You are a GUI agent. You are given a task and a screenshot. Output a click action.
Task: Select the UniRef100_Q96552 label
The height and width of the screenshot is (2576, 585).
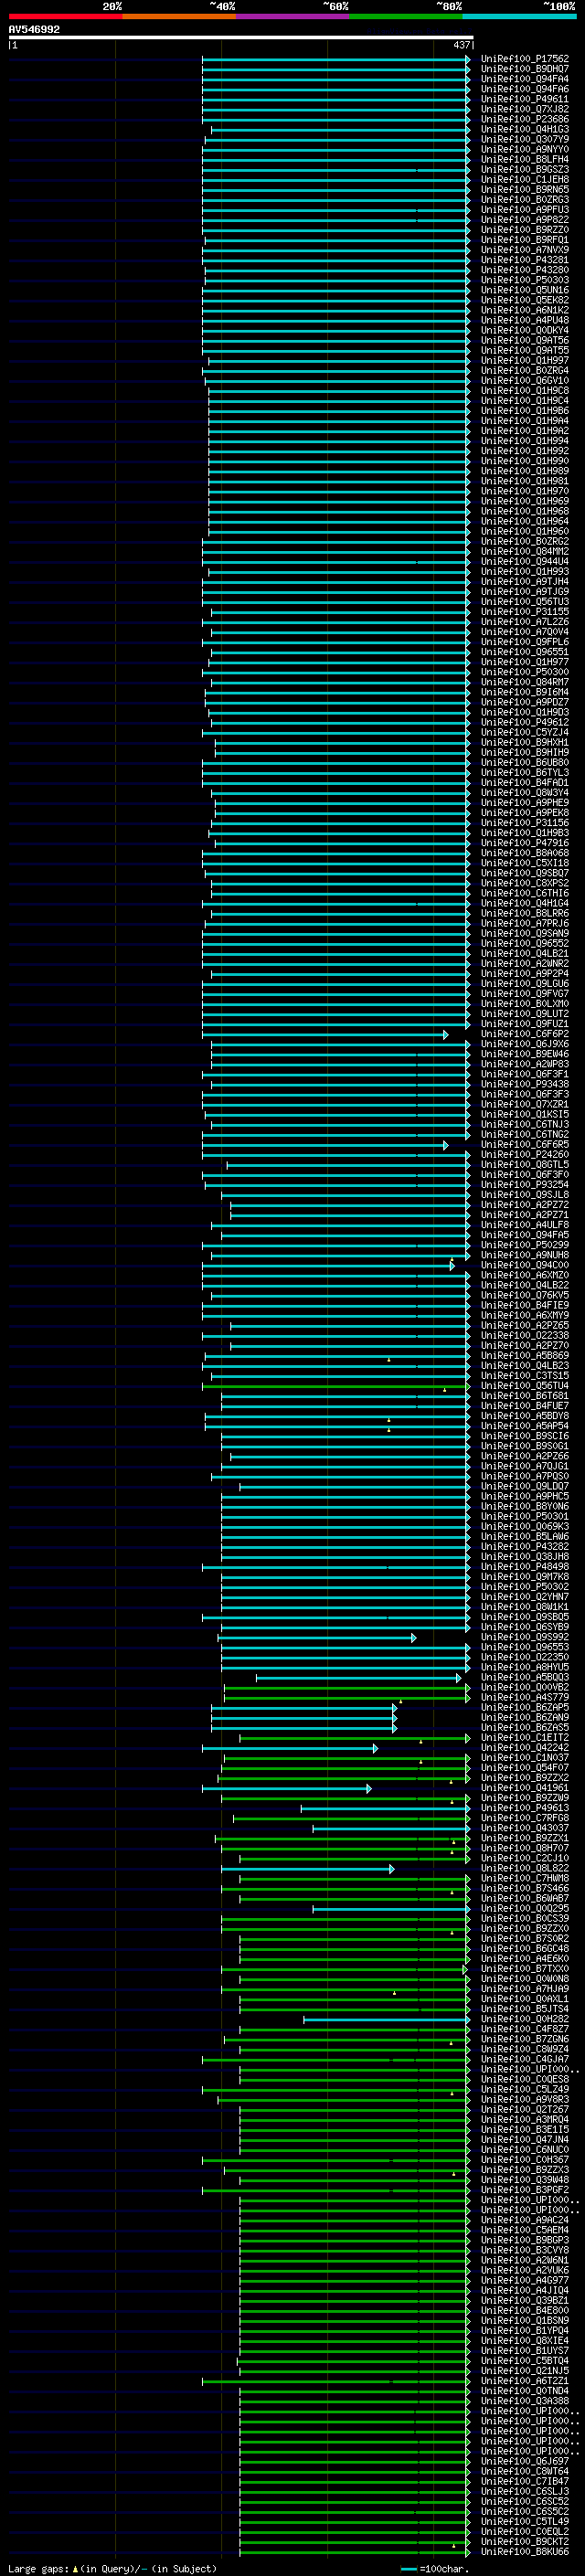click(x=524, y=943)
